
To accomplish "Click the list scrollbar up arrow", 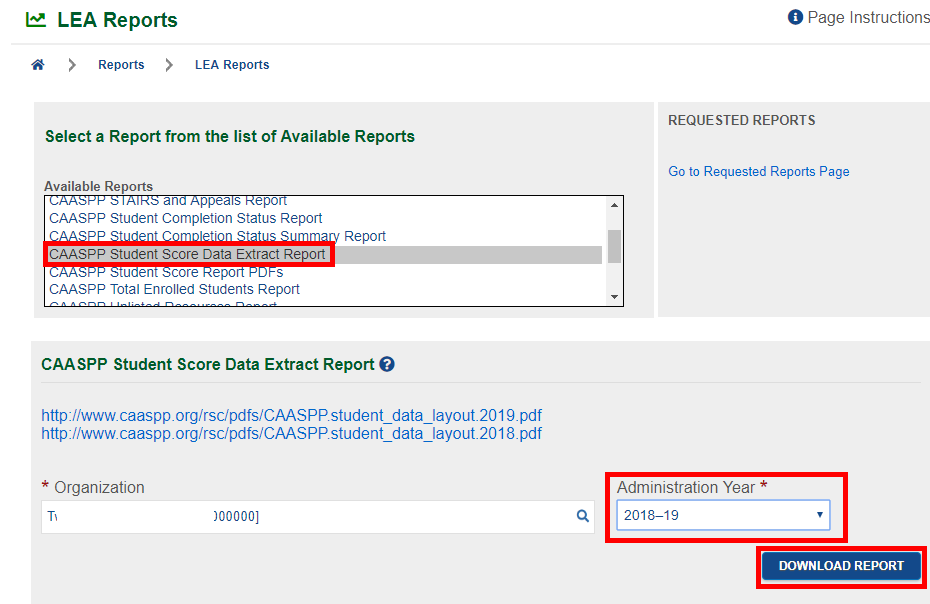I will click(614, 205).
